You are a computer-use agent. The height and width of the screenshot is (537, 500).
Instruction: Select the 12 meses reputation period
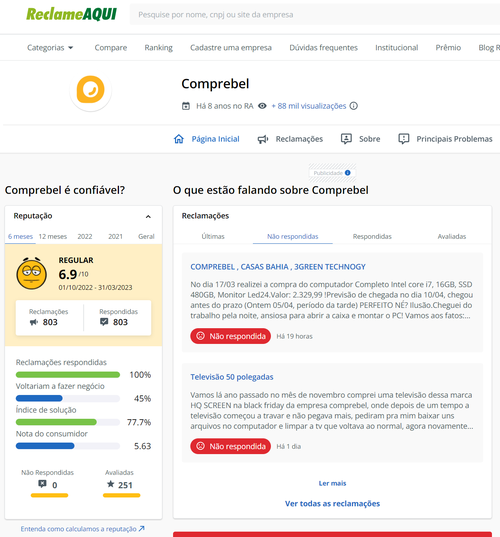pyautogui.click(x=53, y=236)
